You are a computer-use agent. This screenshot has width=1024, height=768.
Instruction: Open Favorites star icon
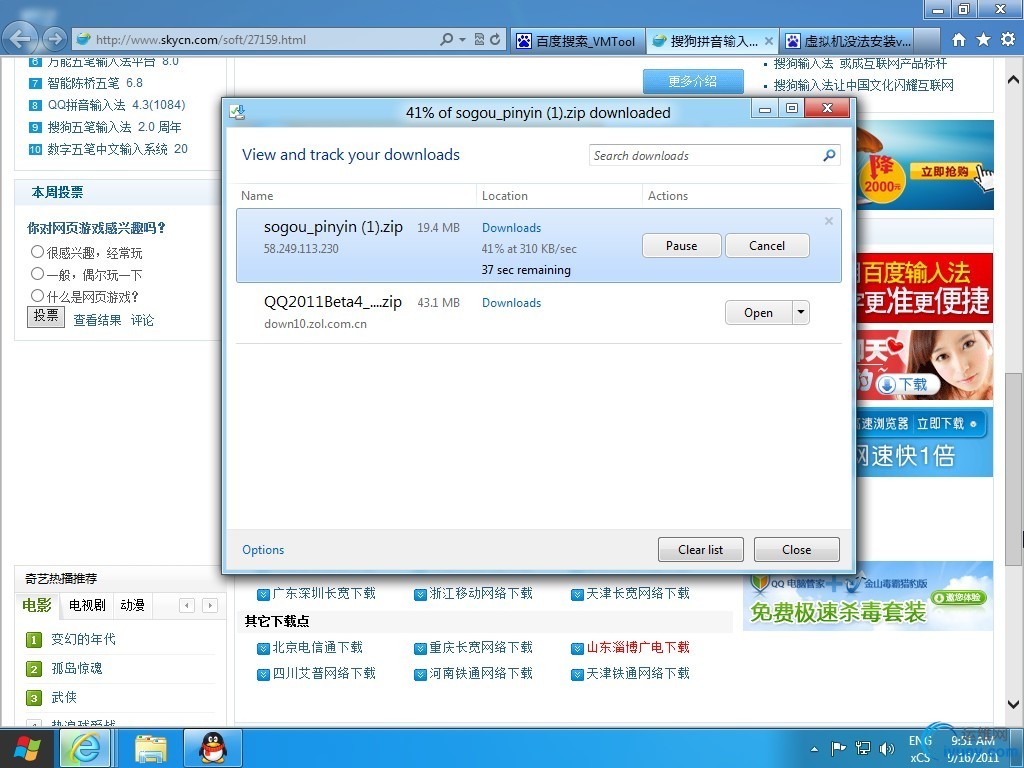coord(983,40)
